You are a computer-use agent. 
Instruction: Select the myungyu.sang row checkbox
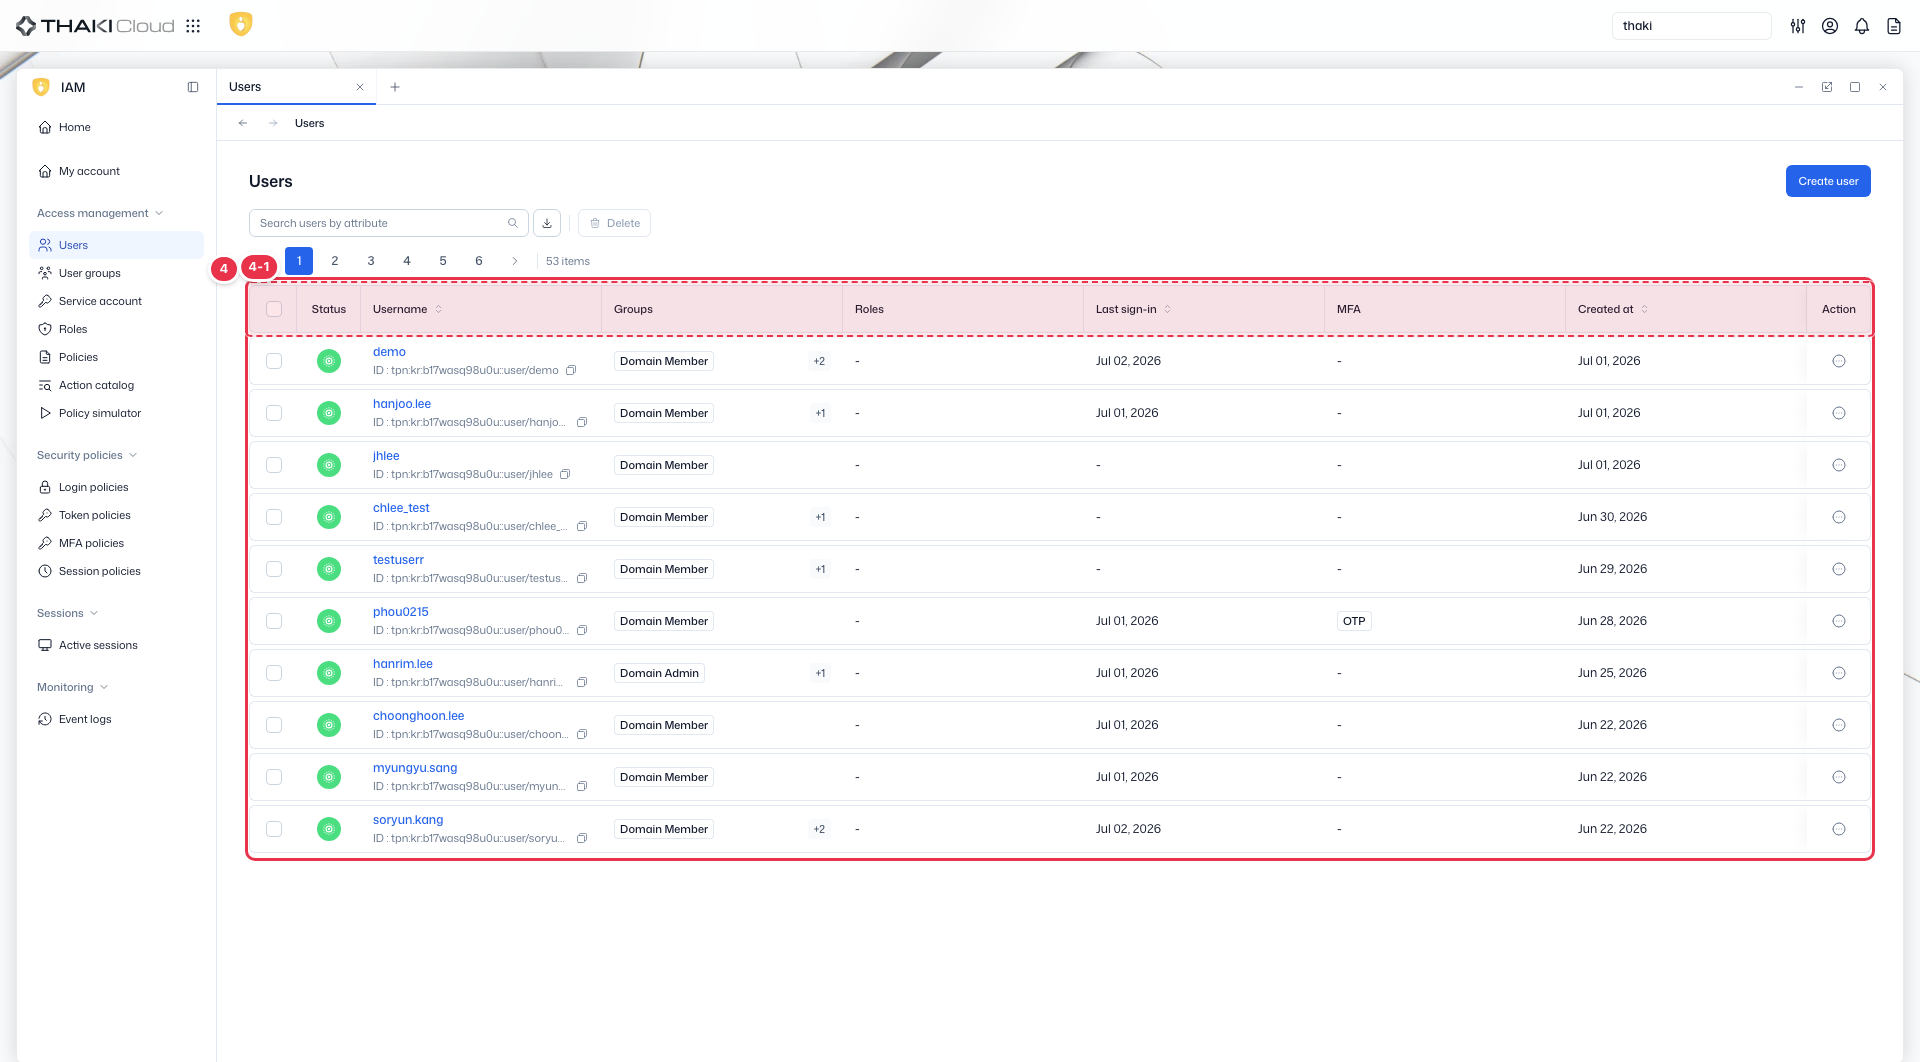(274, 777)
